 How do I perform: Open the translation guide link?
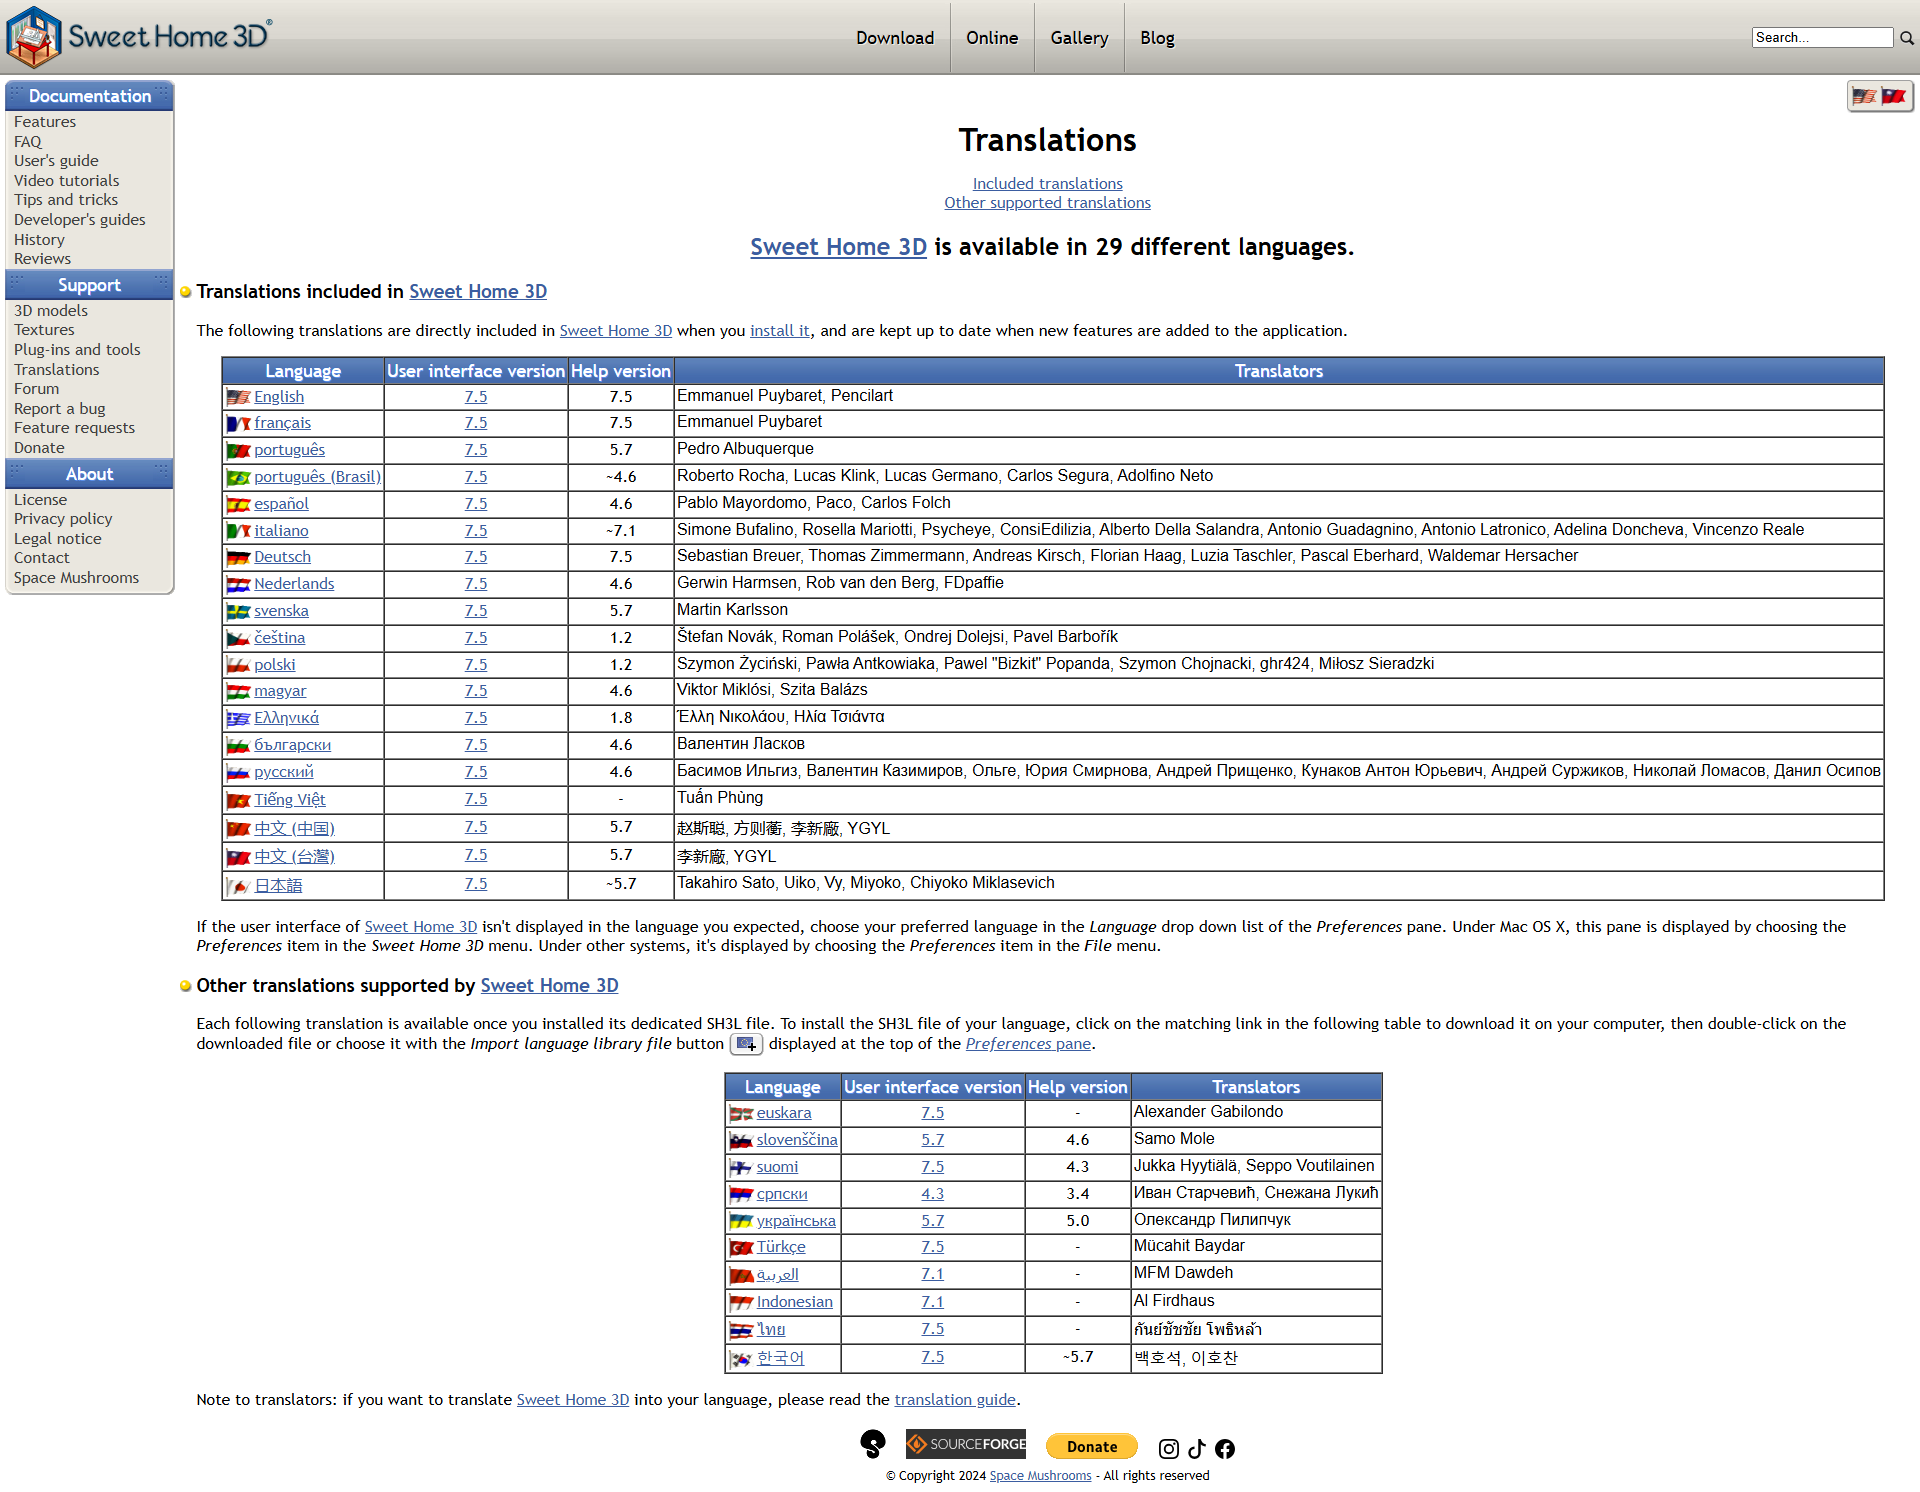(x=955, y=1400)
